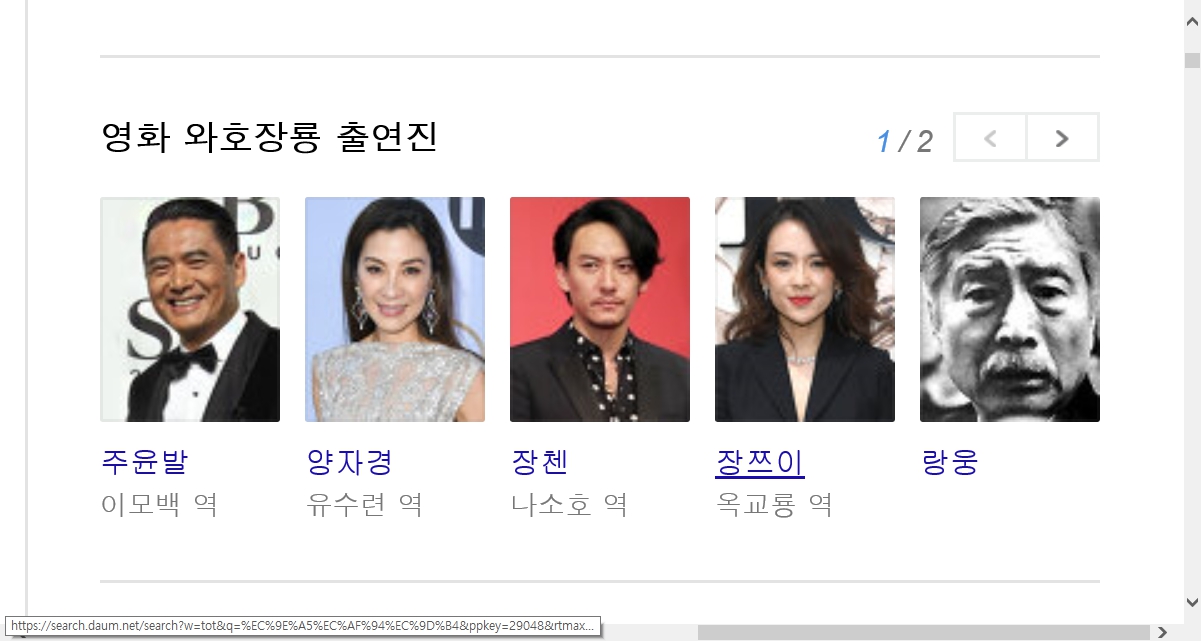Click the 이모백 역 role text
Image resolution: width=1201 pixels, height=641 pixels.
[x=159, y=504]
